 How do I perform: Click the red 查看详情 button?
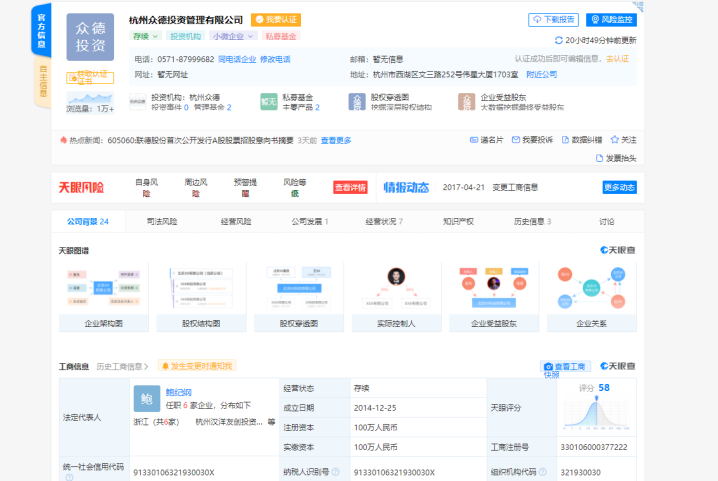[x=350, y=187]
